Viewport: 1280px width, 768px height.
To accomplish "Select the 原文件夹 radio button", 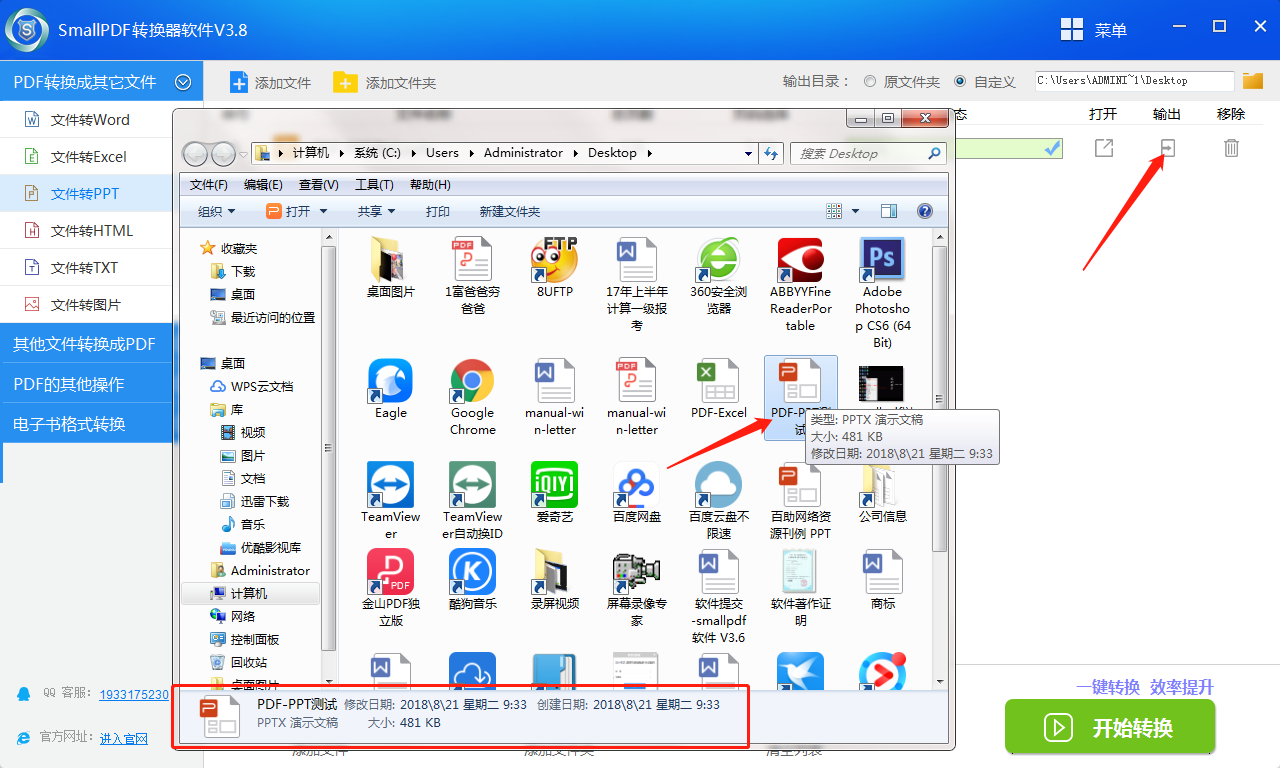I will [870, 81].
